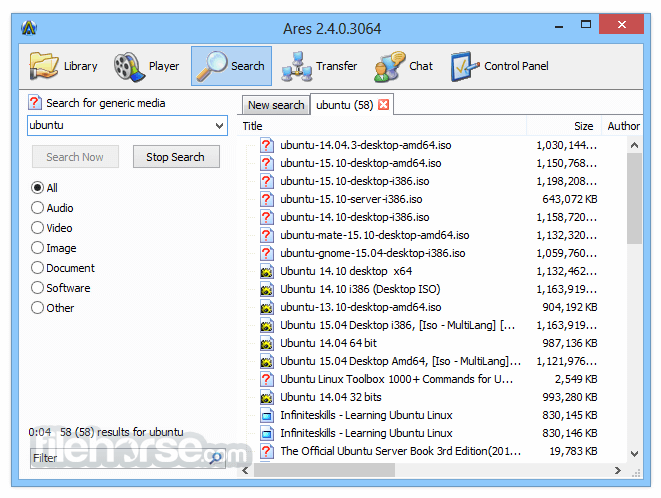This screenshot has height=498, width=661.
Task: Click software icon of Ubuntu 14.10 desktop x64
Action: 266,271
